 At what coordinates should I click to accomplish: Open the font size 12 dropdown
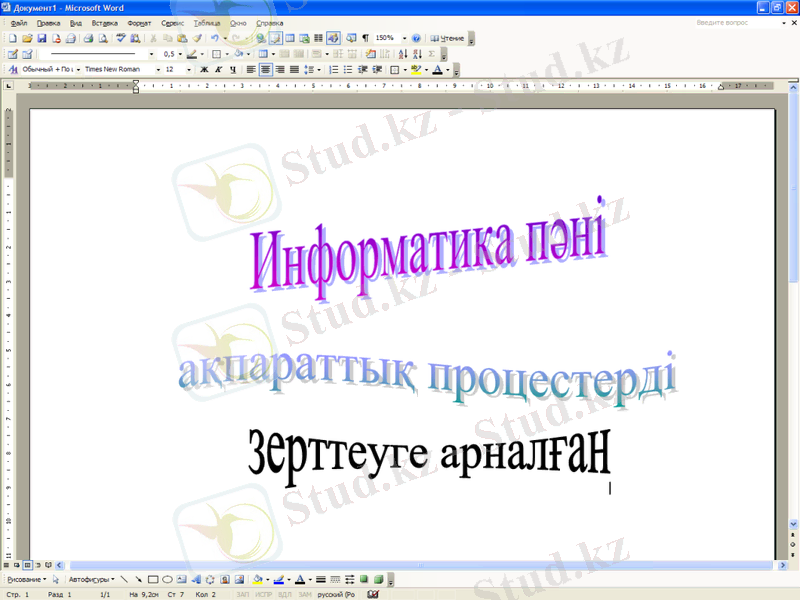pyautogui.click(x=190, y=70)
